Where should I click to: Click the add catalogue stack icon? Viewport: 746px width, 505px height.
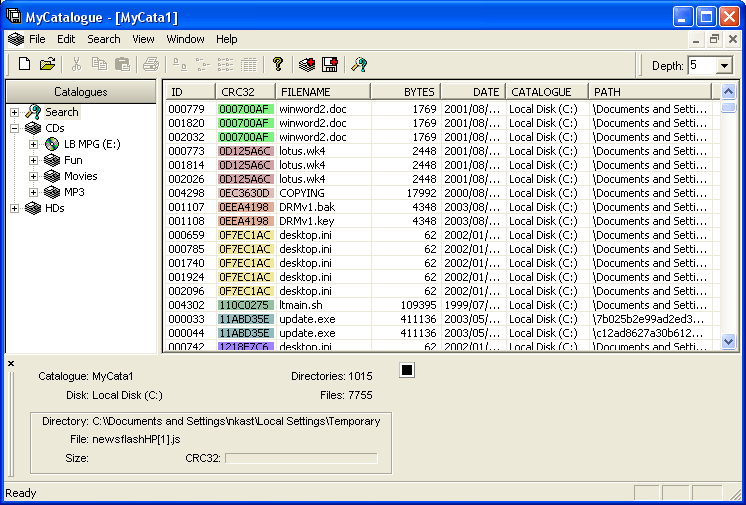307,64
